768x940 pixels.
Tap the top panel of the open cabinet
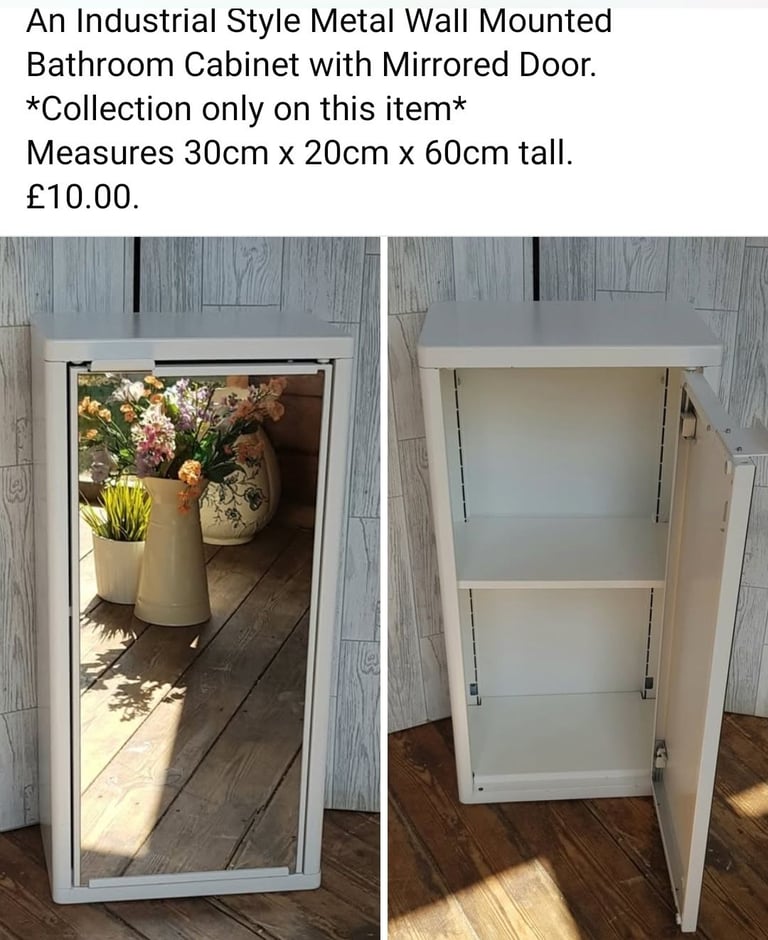pyautogui.click(x=569, y=333)
